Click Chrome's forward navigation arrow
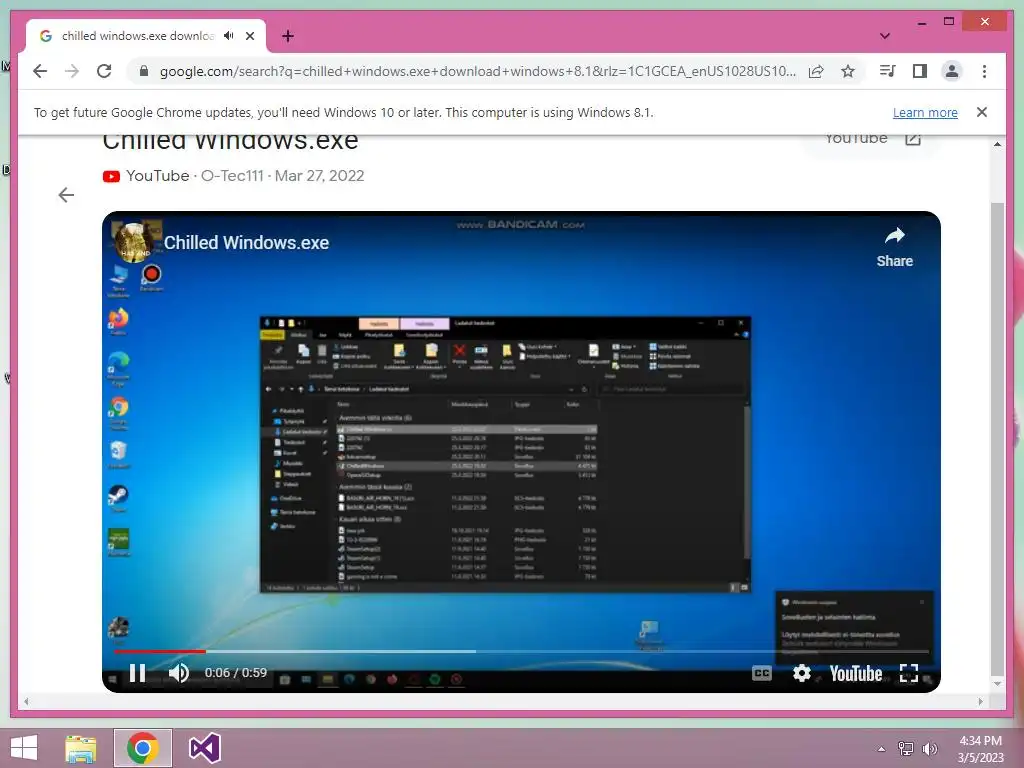 [x=72, y=71]
